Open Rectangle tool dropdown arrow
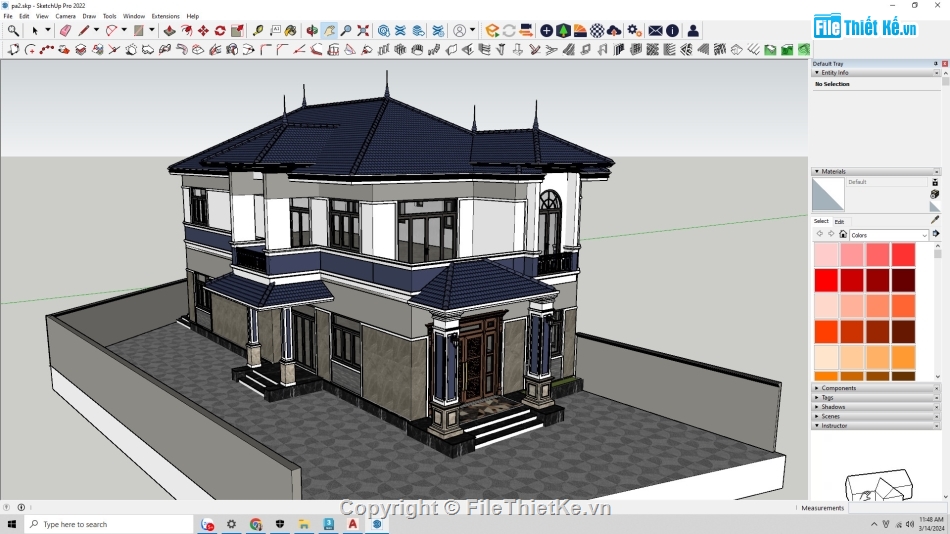 click(151, 30)
